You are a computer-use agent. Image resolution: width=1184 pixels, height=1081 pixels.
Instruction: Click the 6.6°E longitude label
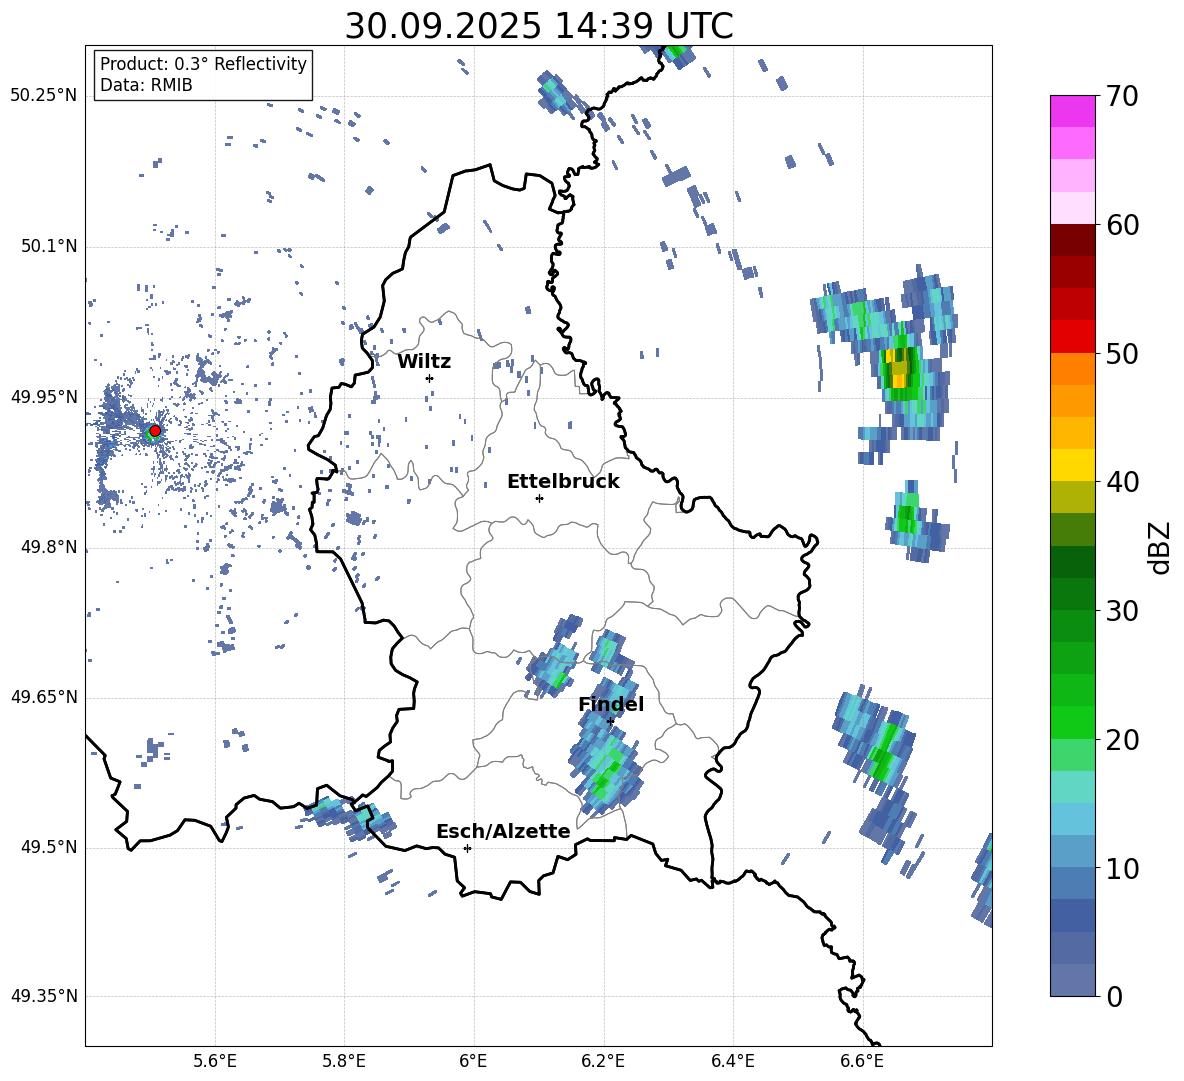click(862, 1061)
